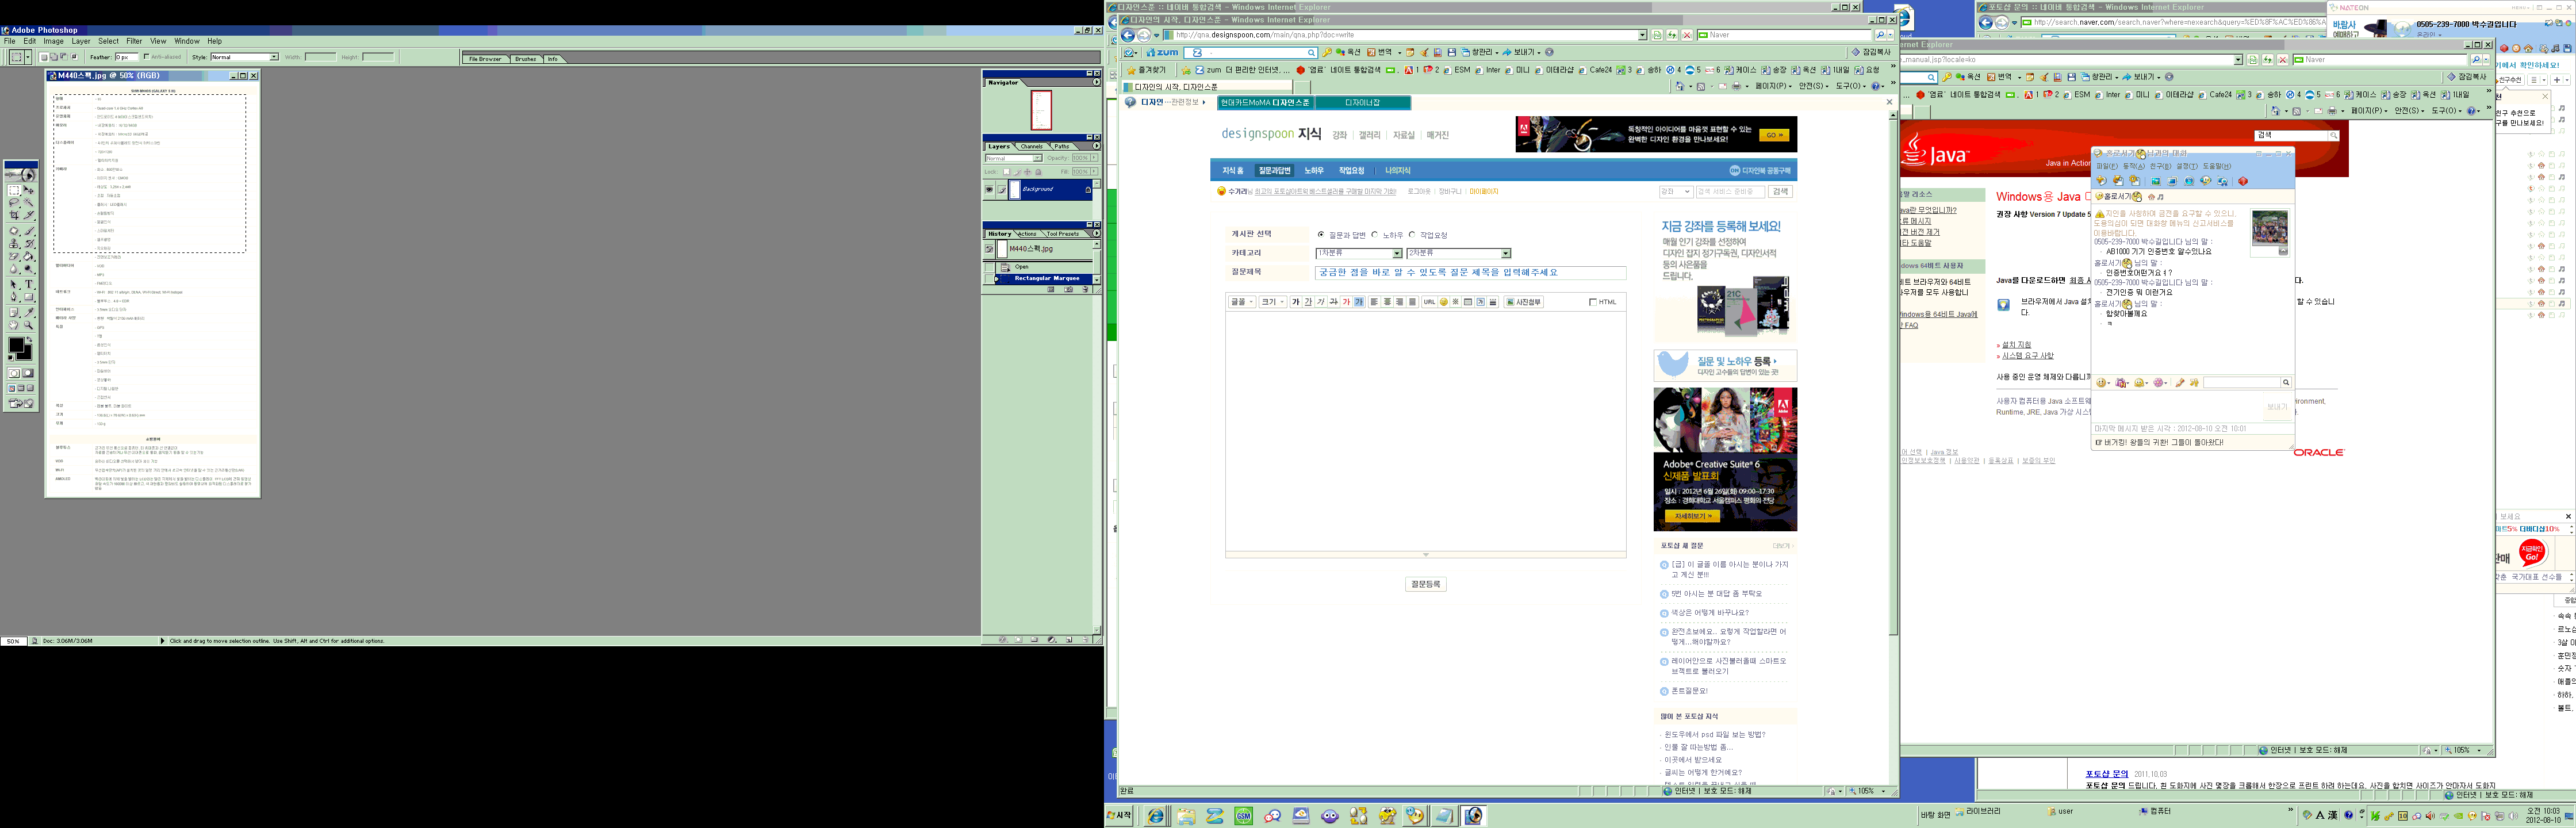Screen dimensions: 2576x828
Task: Enable the HTML checkbox in editor
Action: pos(1592,302)
